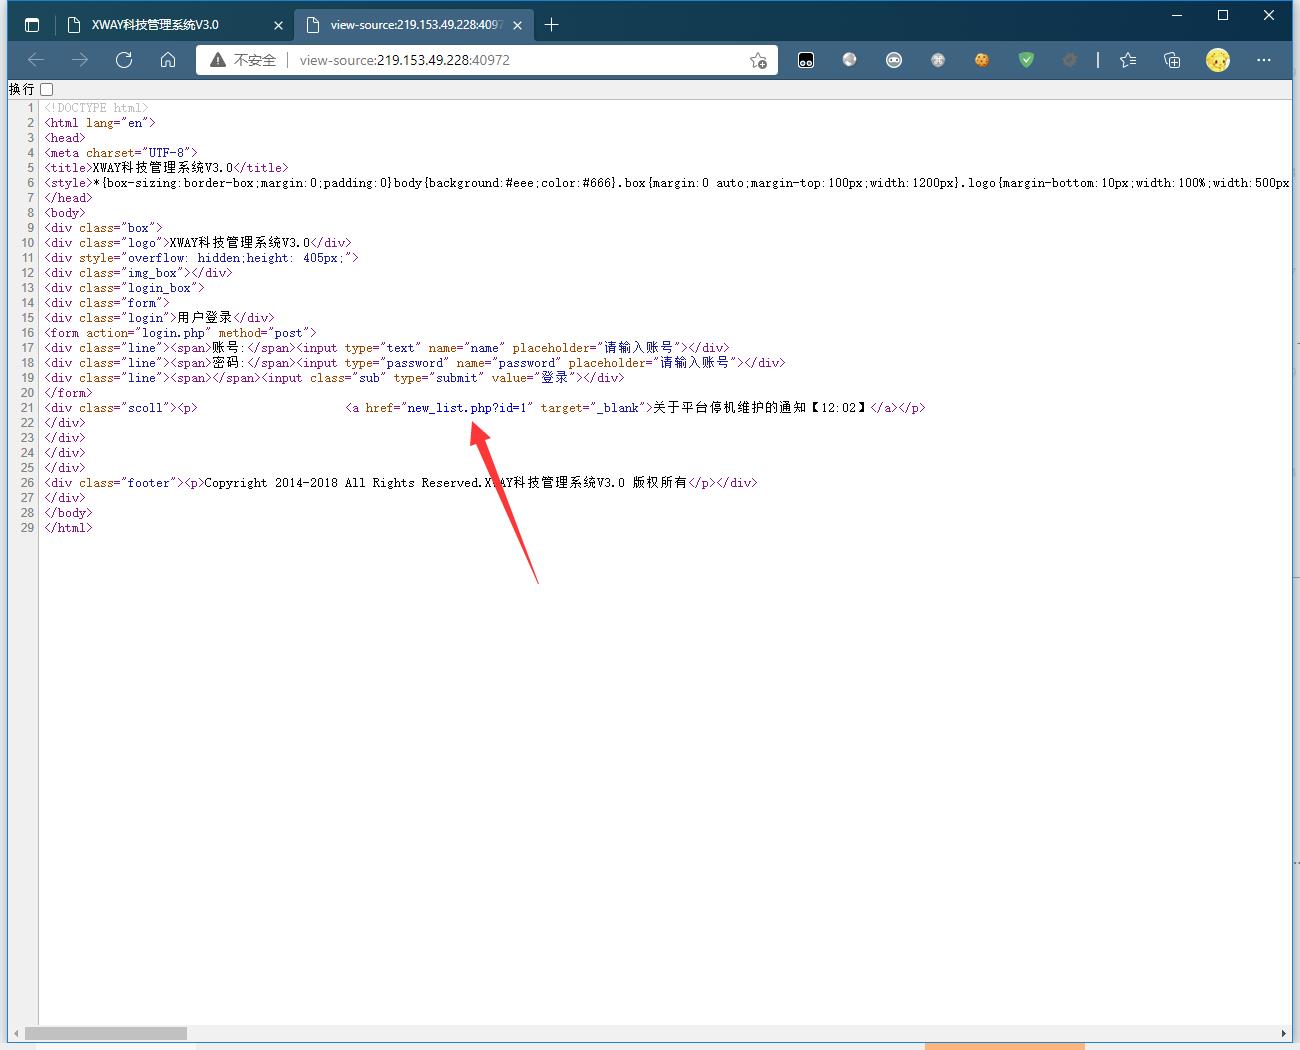Open the Favorites list
Viewport: 1300px width, 1050px height.
coord(1128,60)
